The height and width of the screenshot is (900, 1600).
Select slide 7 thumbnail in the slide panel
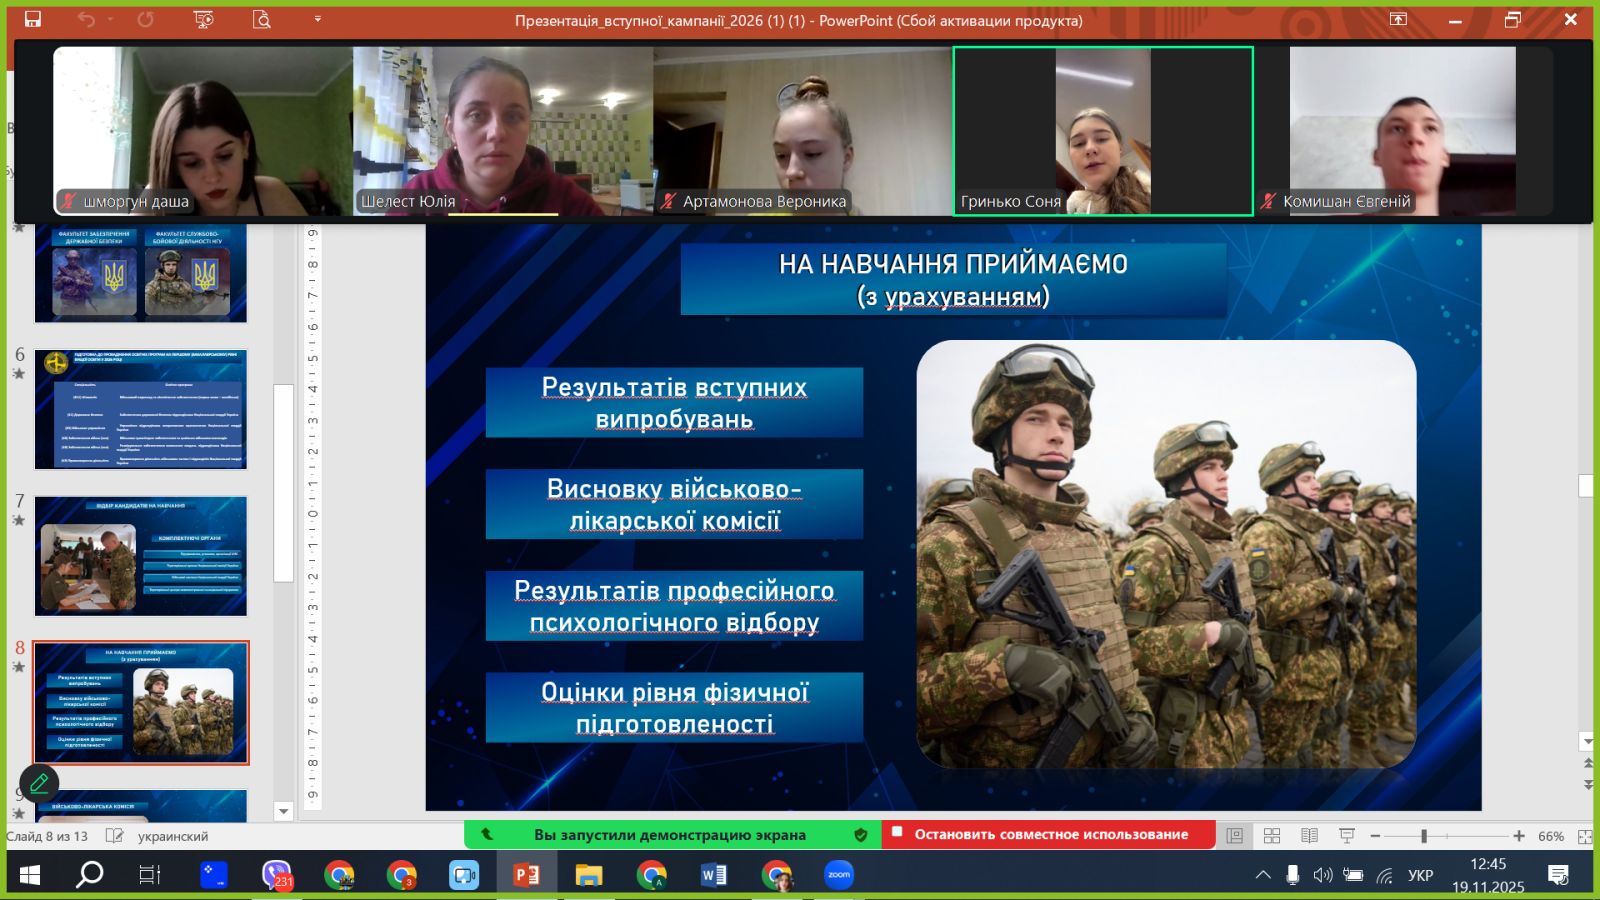click(141, 556)
